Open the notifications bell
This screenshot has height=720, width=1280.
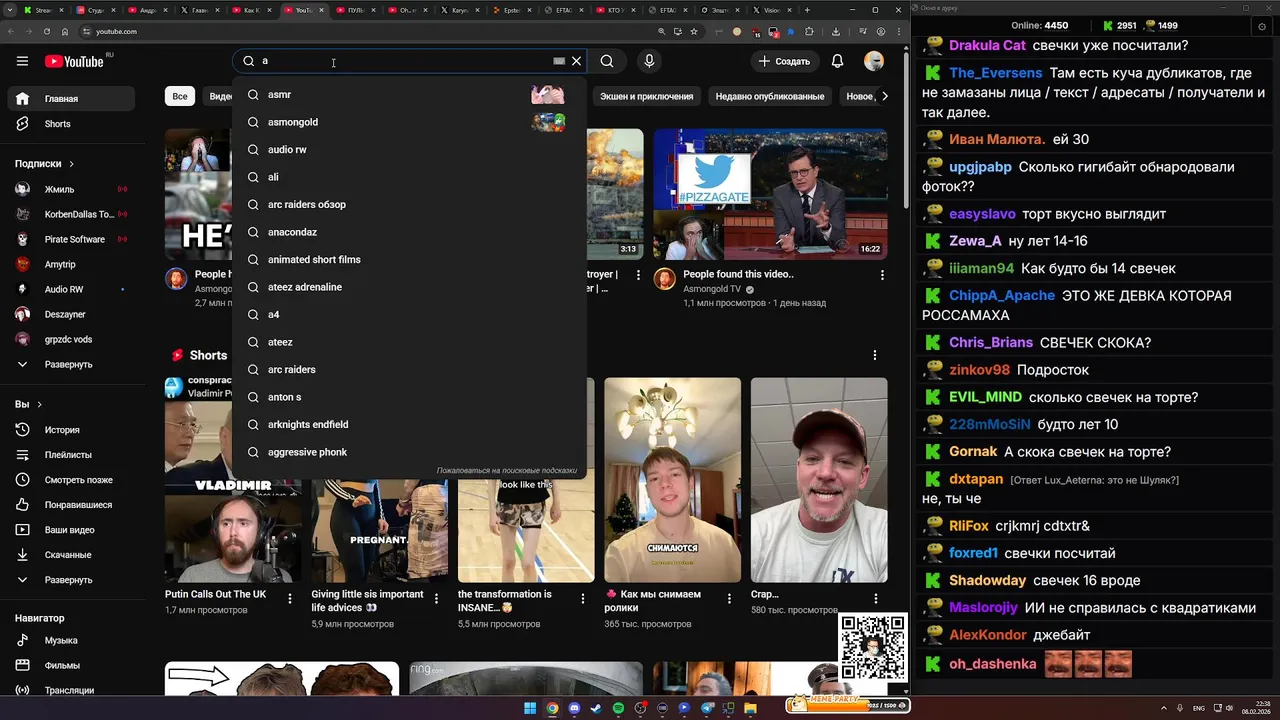838,61
